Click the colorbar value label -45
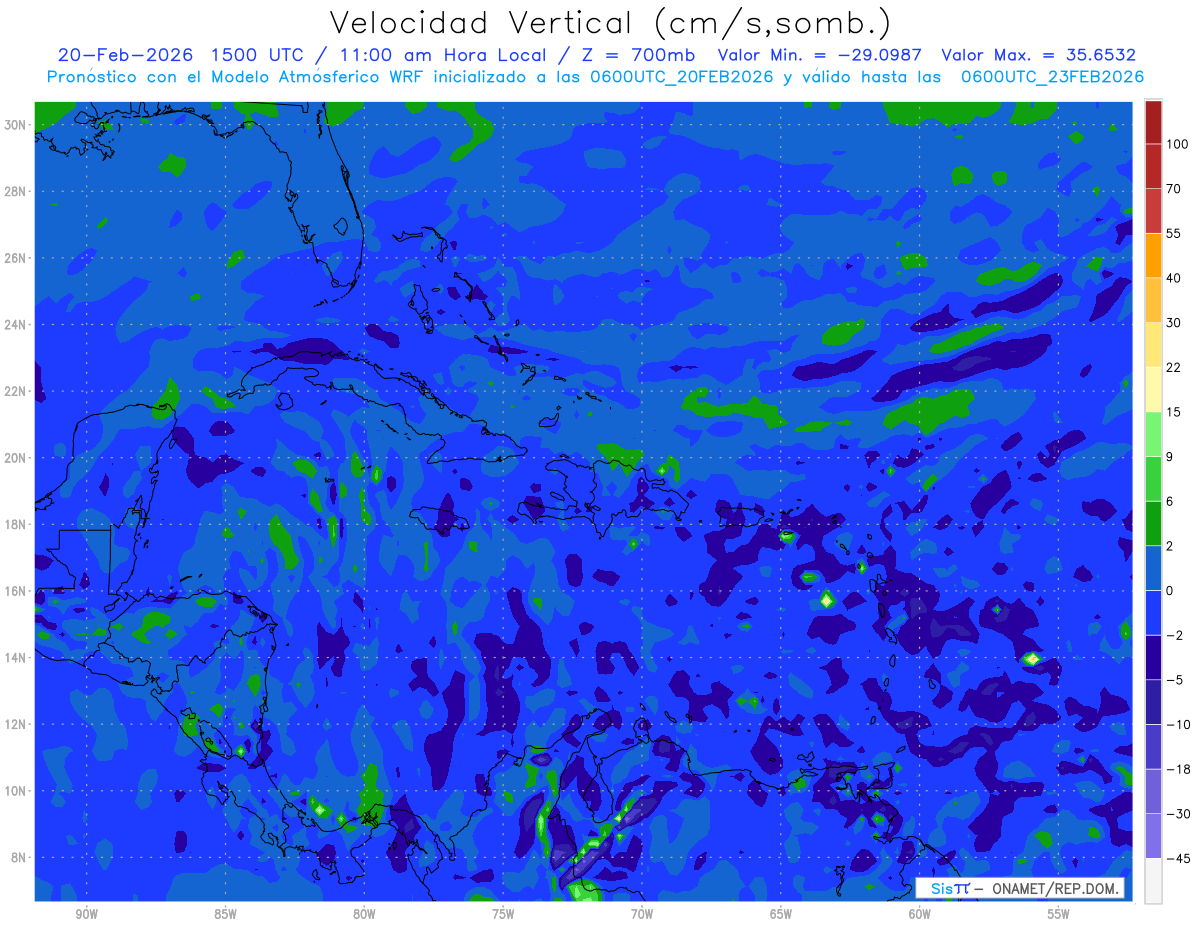This screenshot has width=1200, height=927. point(1177,858)
